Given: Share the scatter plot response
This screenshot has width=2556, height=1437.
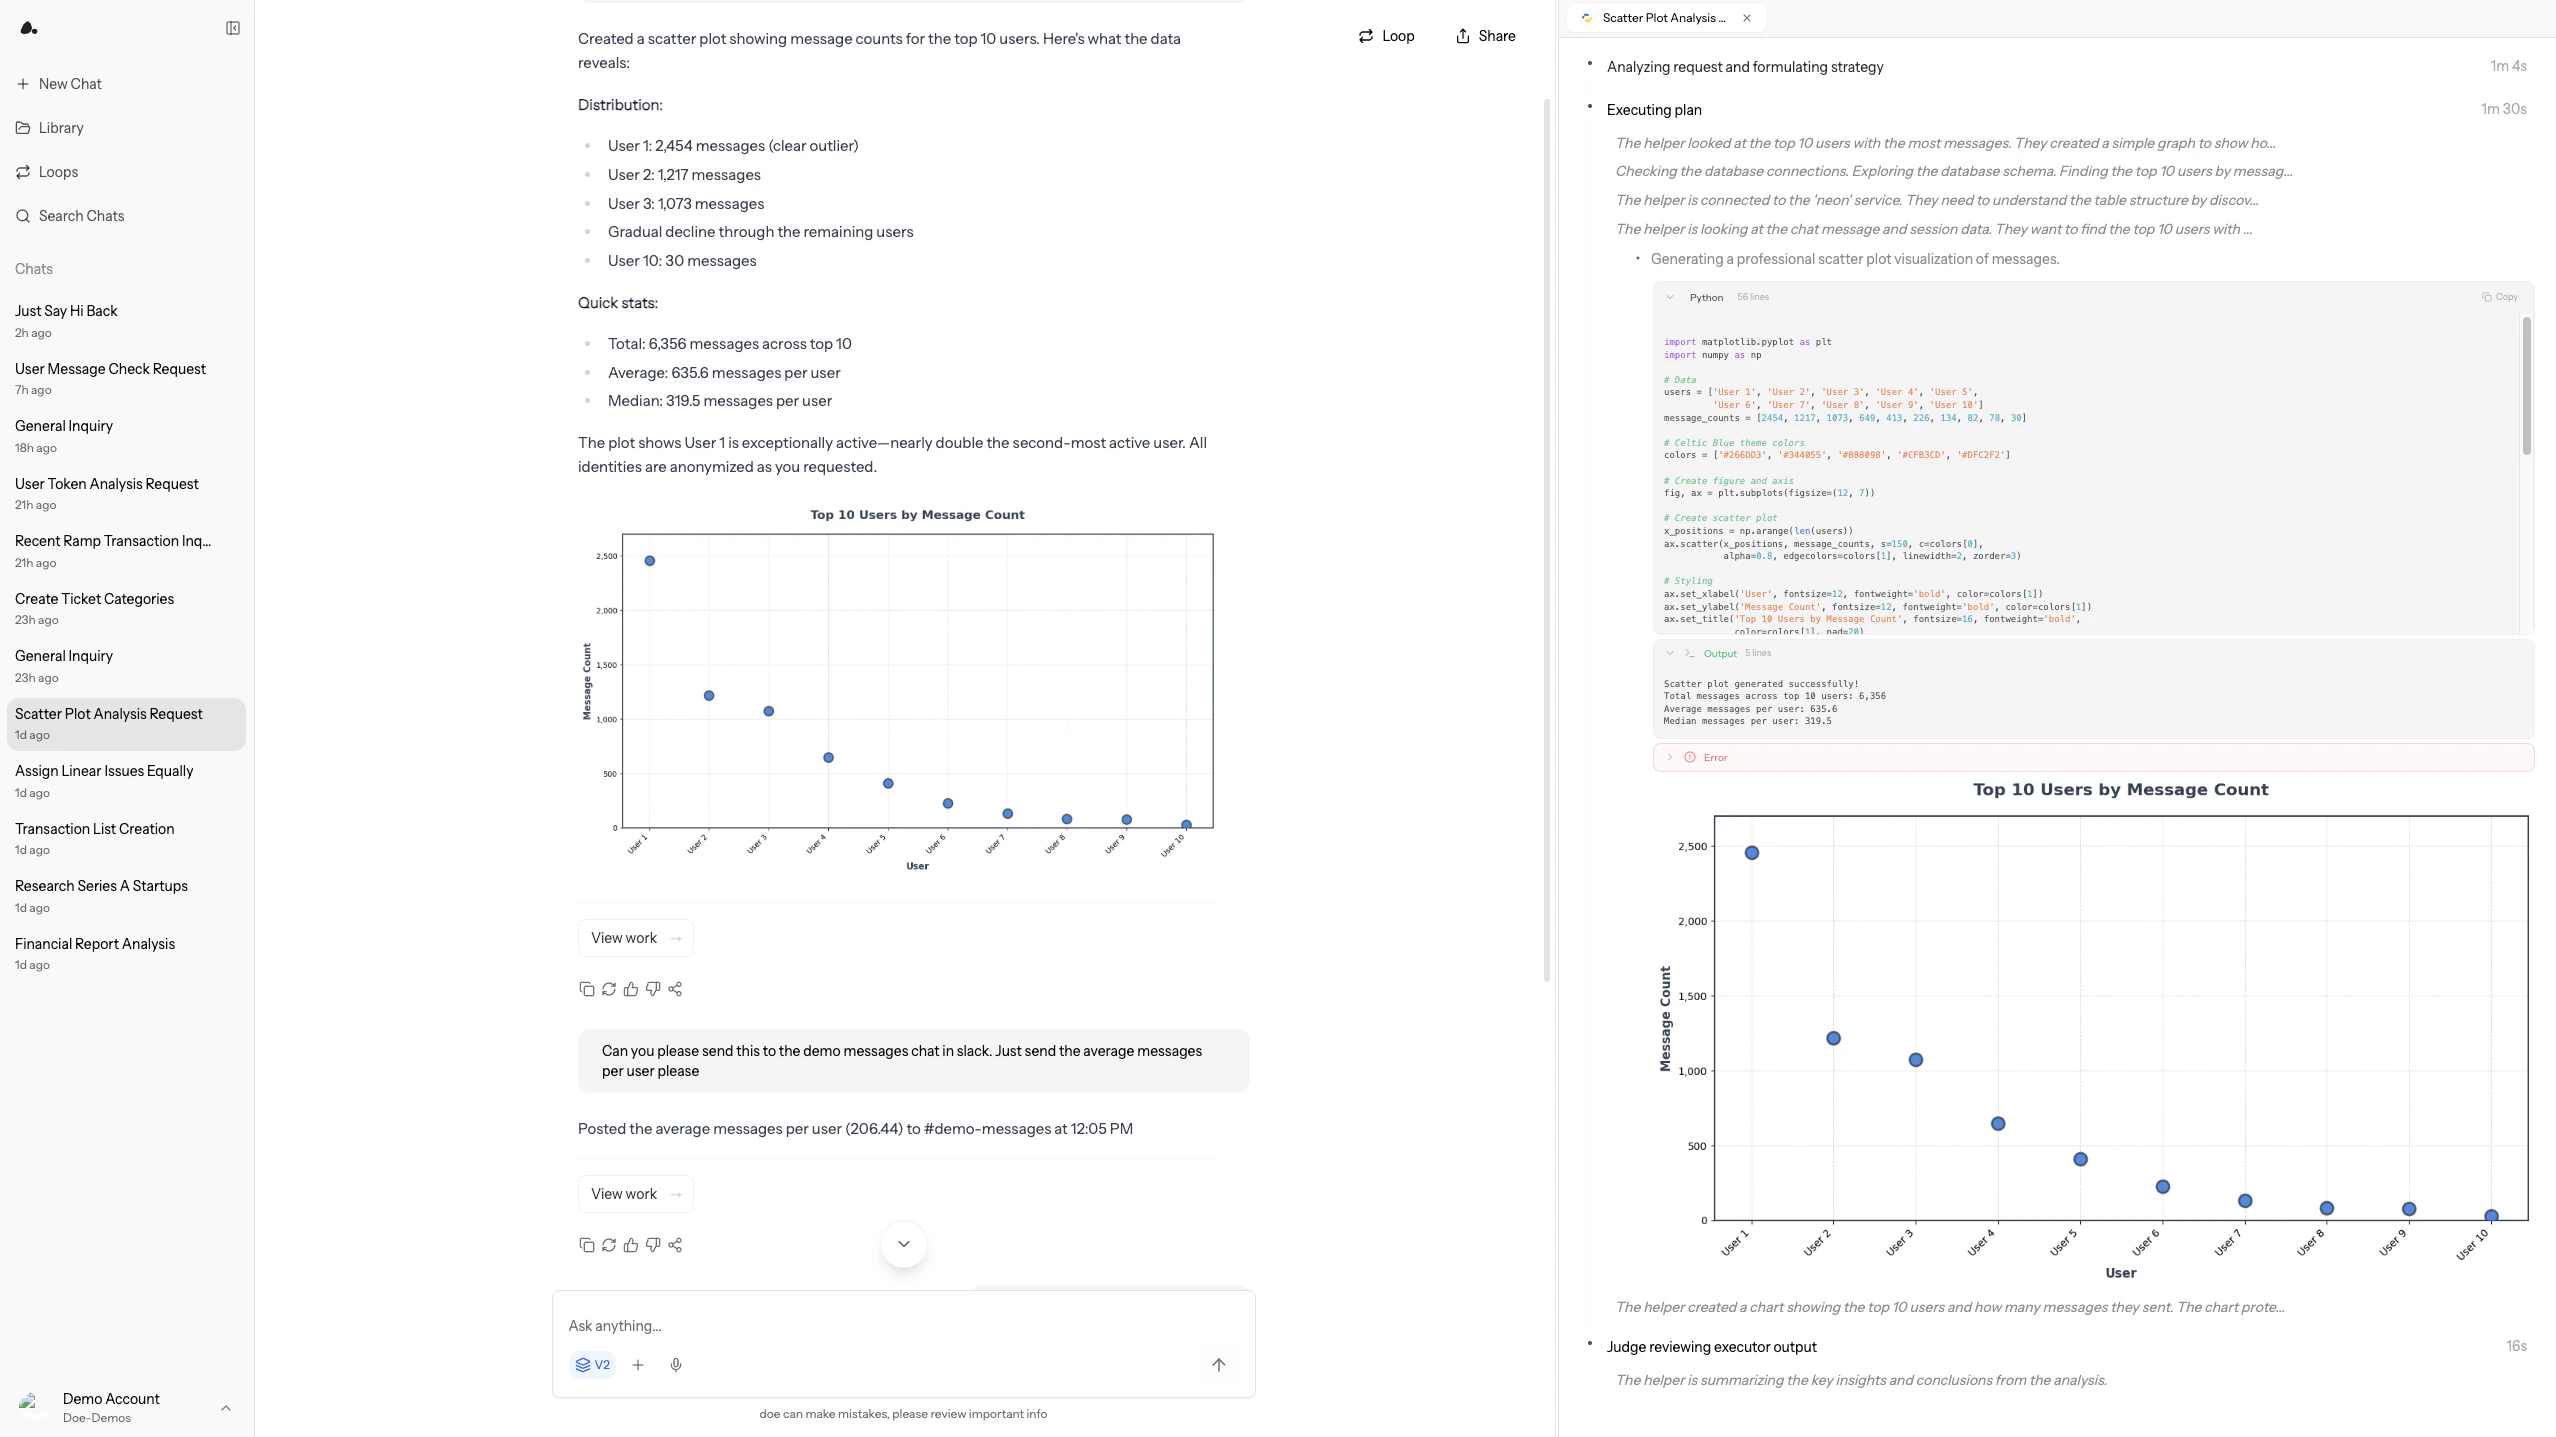Looking at the screenshot, I should click(675, 989).
